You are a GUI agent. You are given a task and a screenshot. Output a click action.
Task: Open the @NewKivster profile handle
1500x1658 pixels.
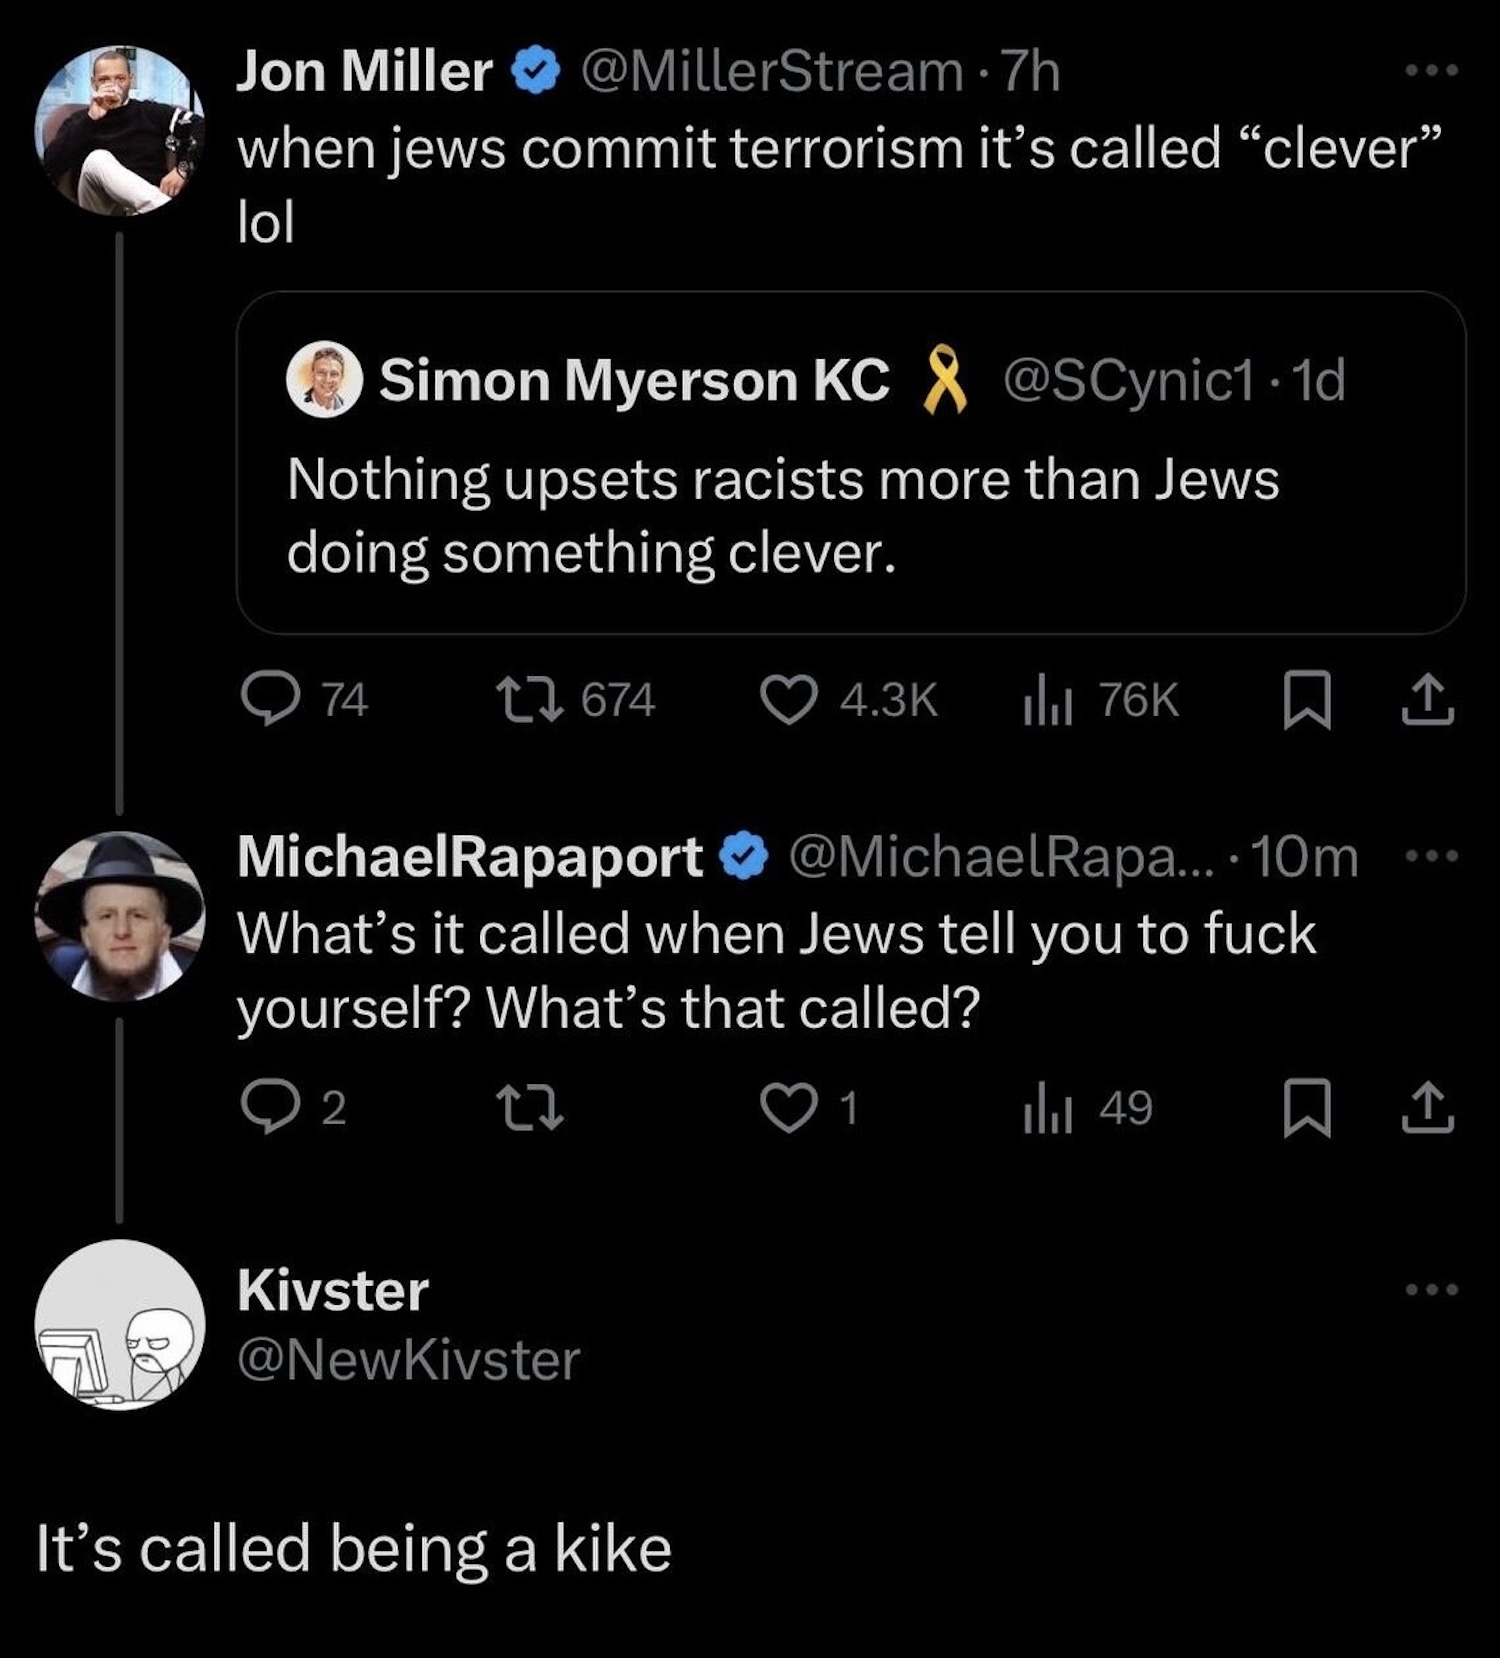[408, 1360]
